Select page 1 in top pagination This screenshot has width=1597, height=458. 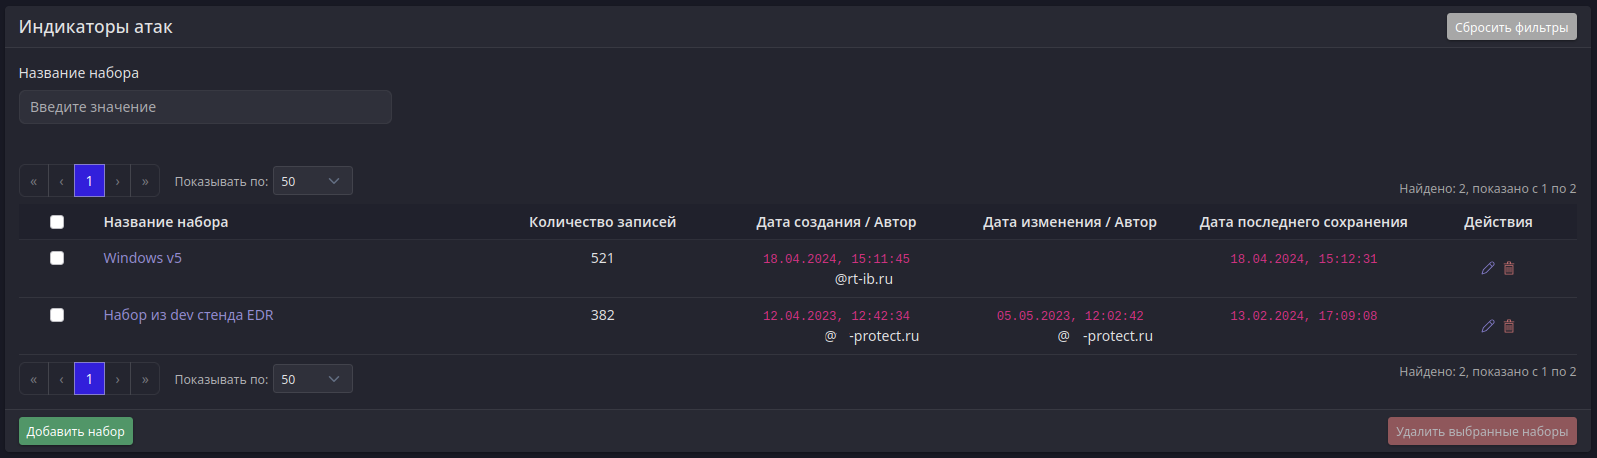tap(89, 181)
